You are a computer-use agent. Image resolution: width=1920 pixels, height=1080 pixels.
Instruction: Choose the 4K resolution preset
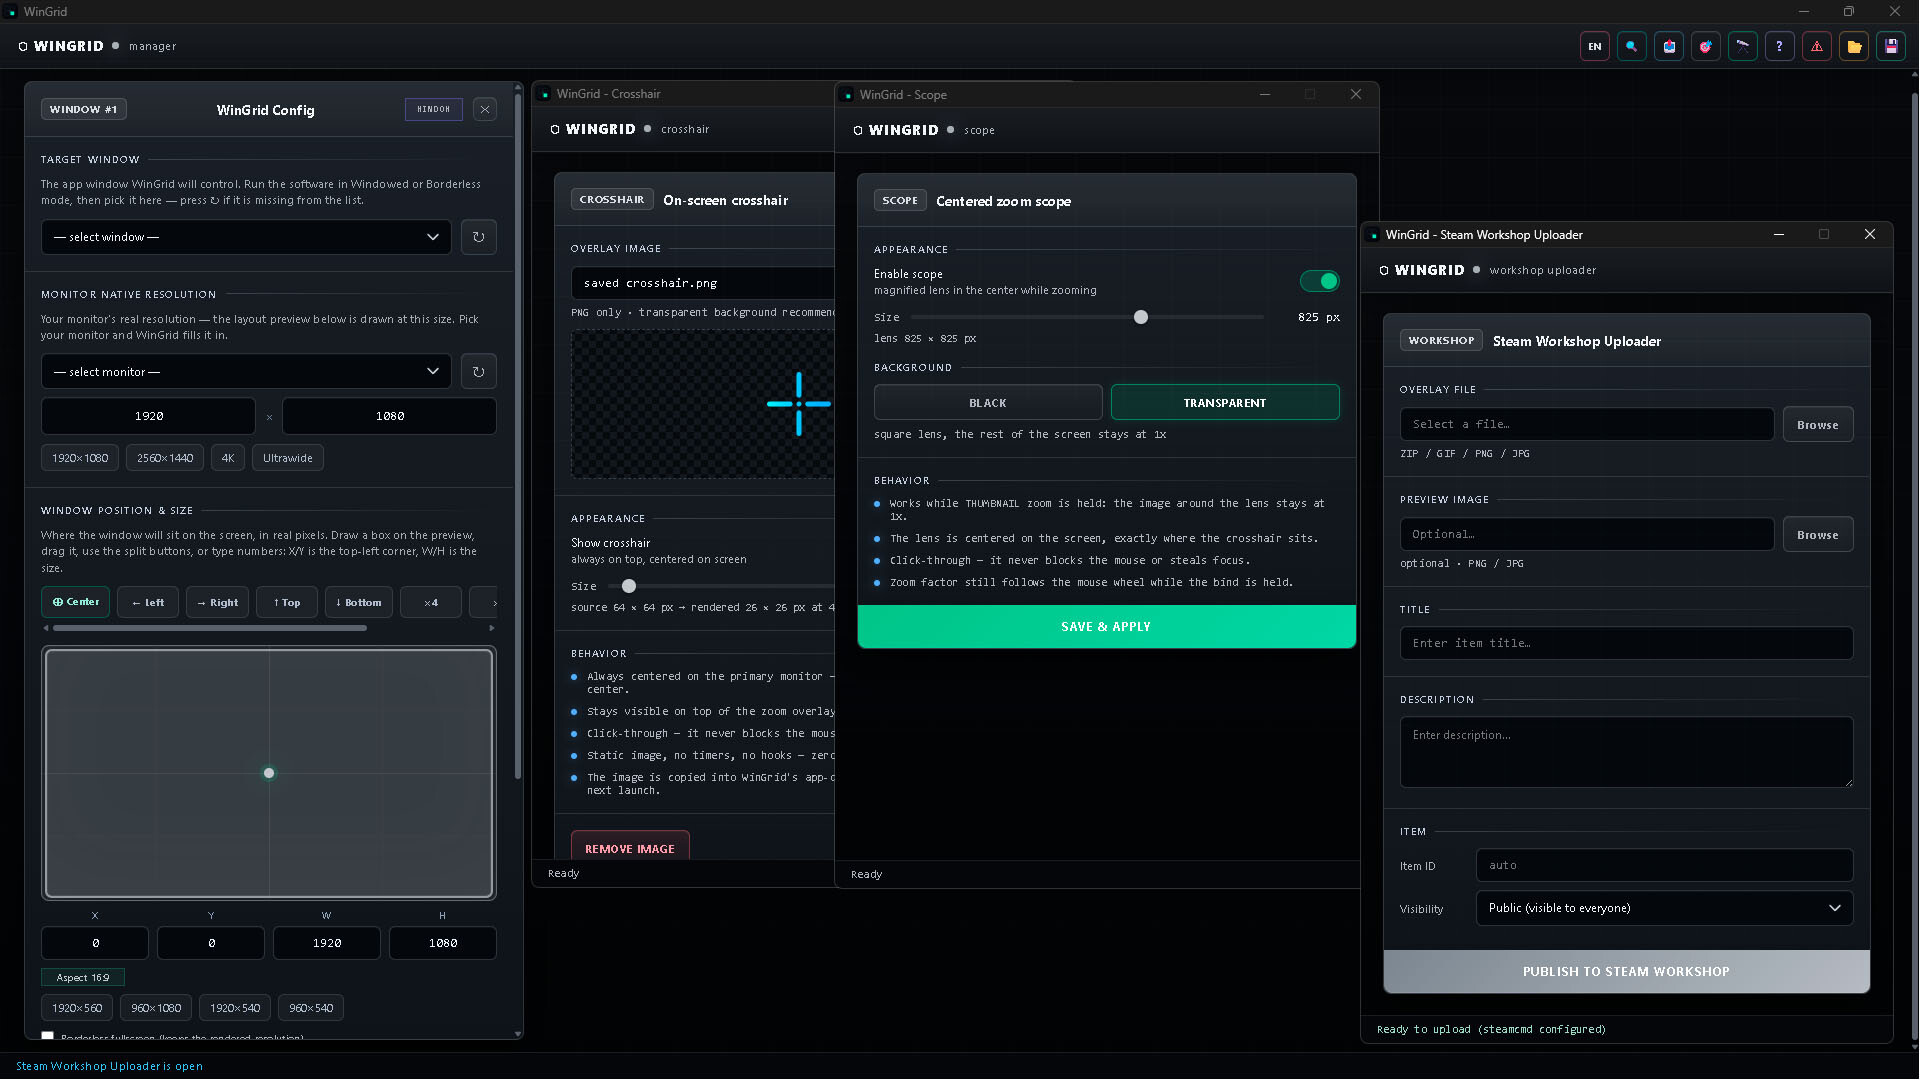pos(228,458)
